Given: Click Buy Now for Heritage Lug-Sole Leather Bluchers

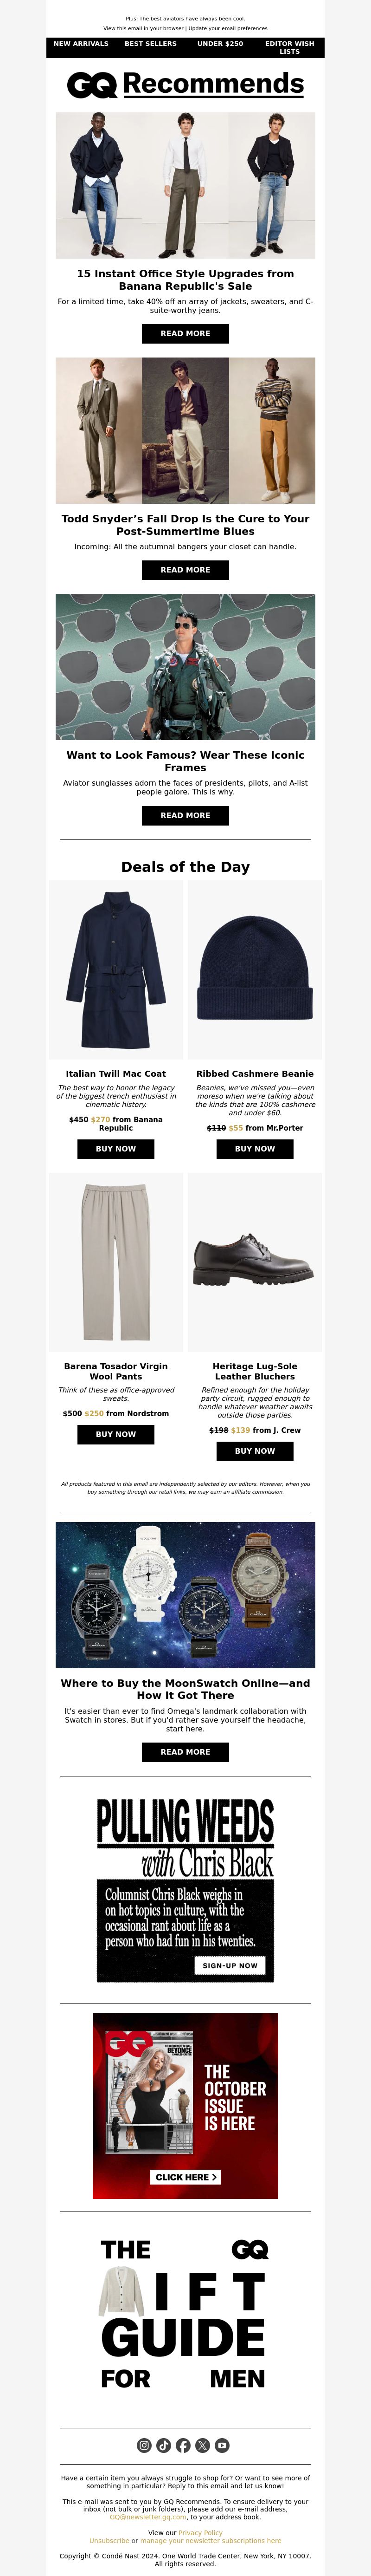Looking at the screenshot, I should point(255,1451).
